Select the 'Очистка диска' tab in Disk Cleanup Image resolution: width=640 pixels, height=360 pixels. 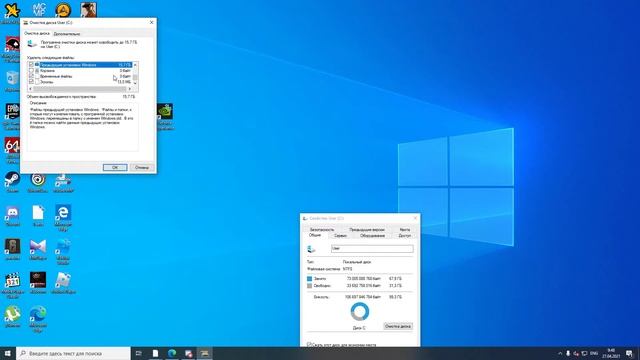37,33
